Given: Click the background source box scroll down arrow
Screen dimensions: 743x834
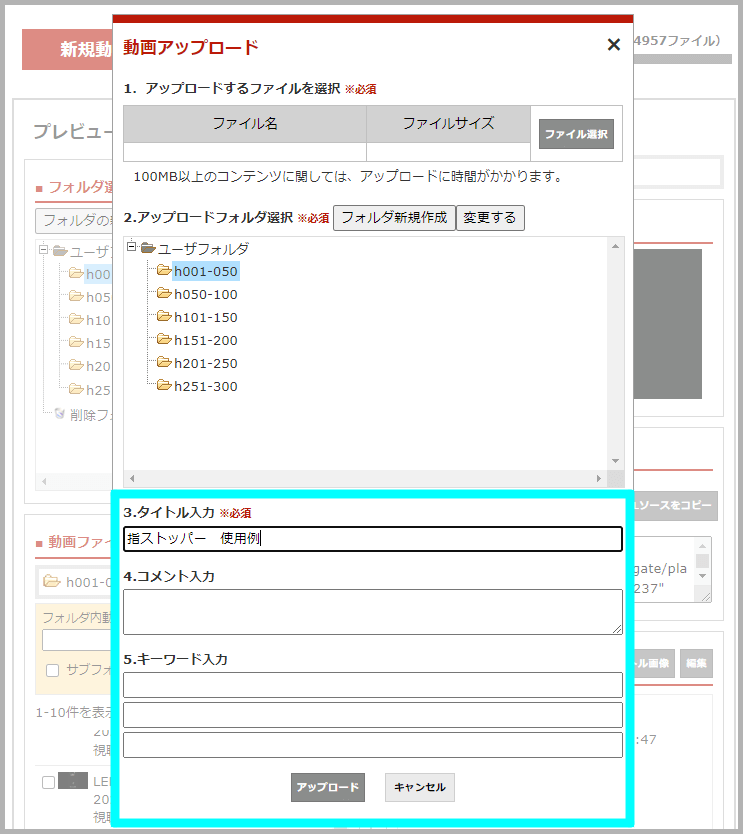Looking at the screenshot, I should (703, 576).
